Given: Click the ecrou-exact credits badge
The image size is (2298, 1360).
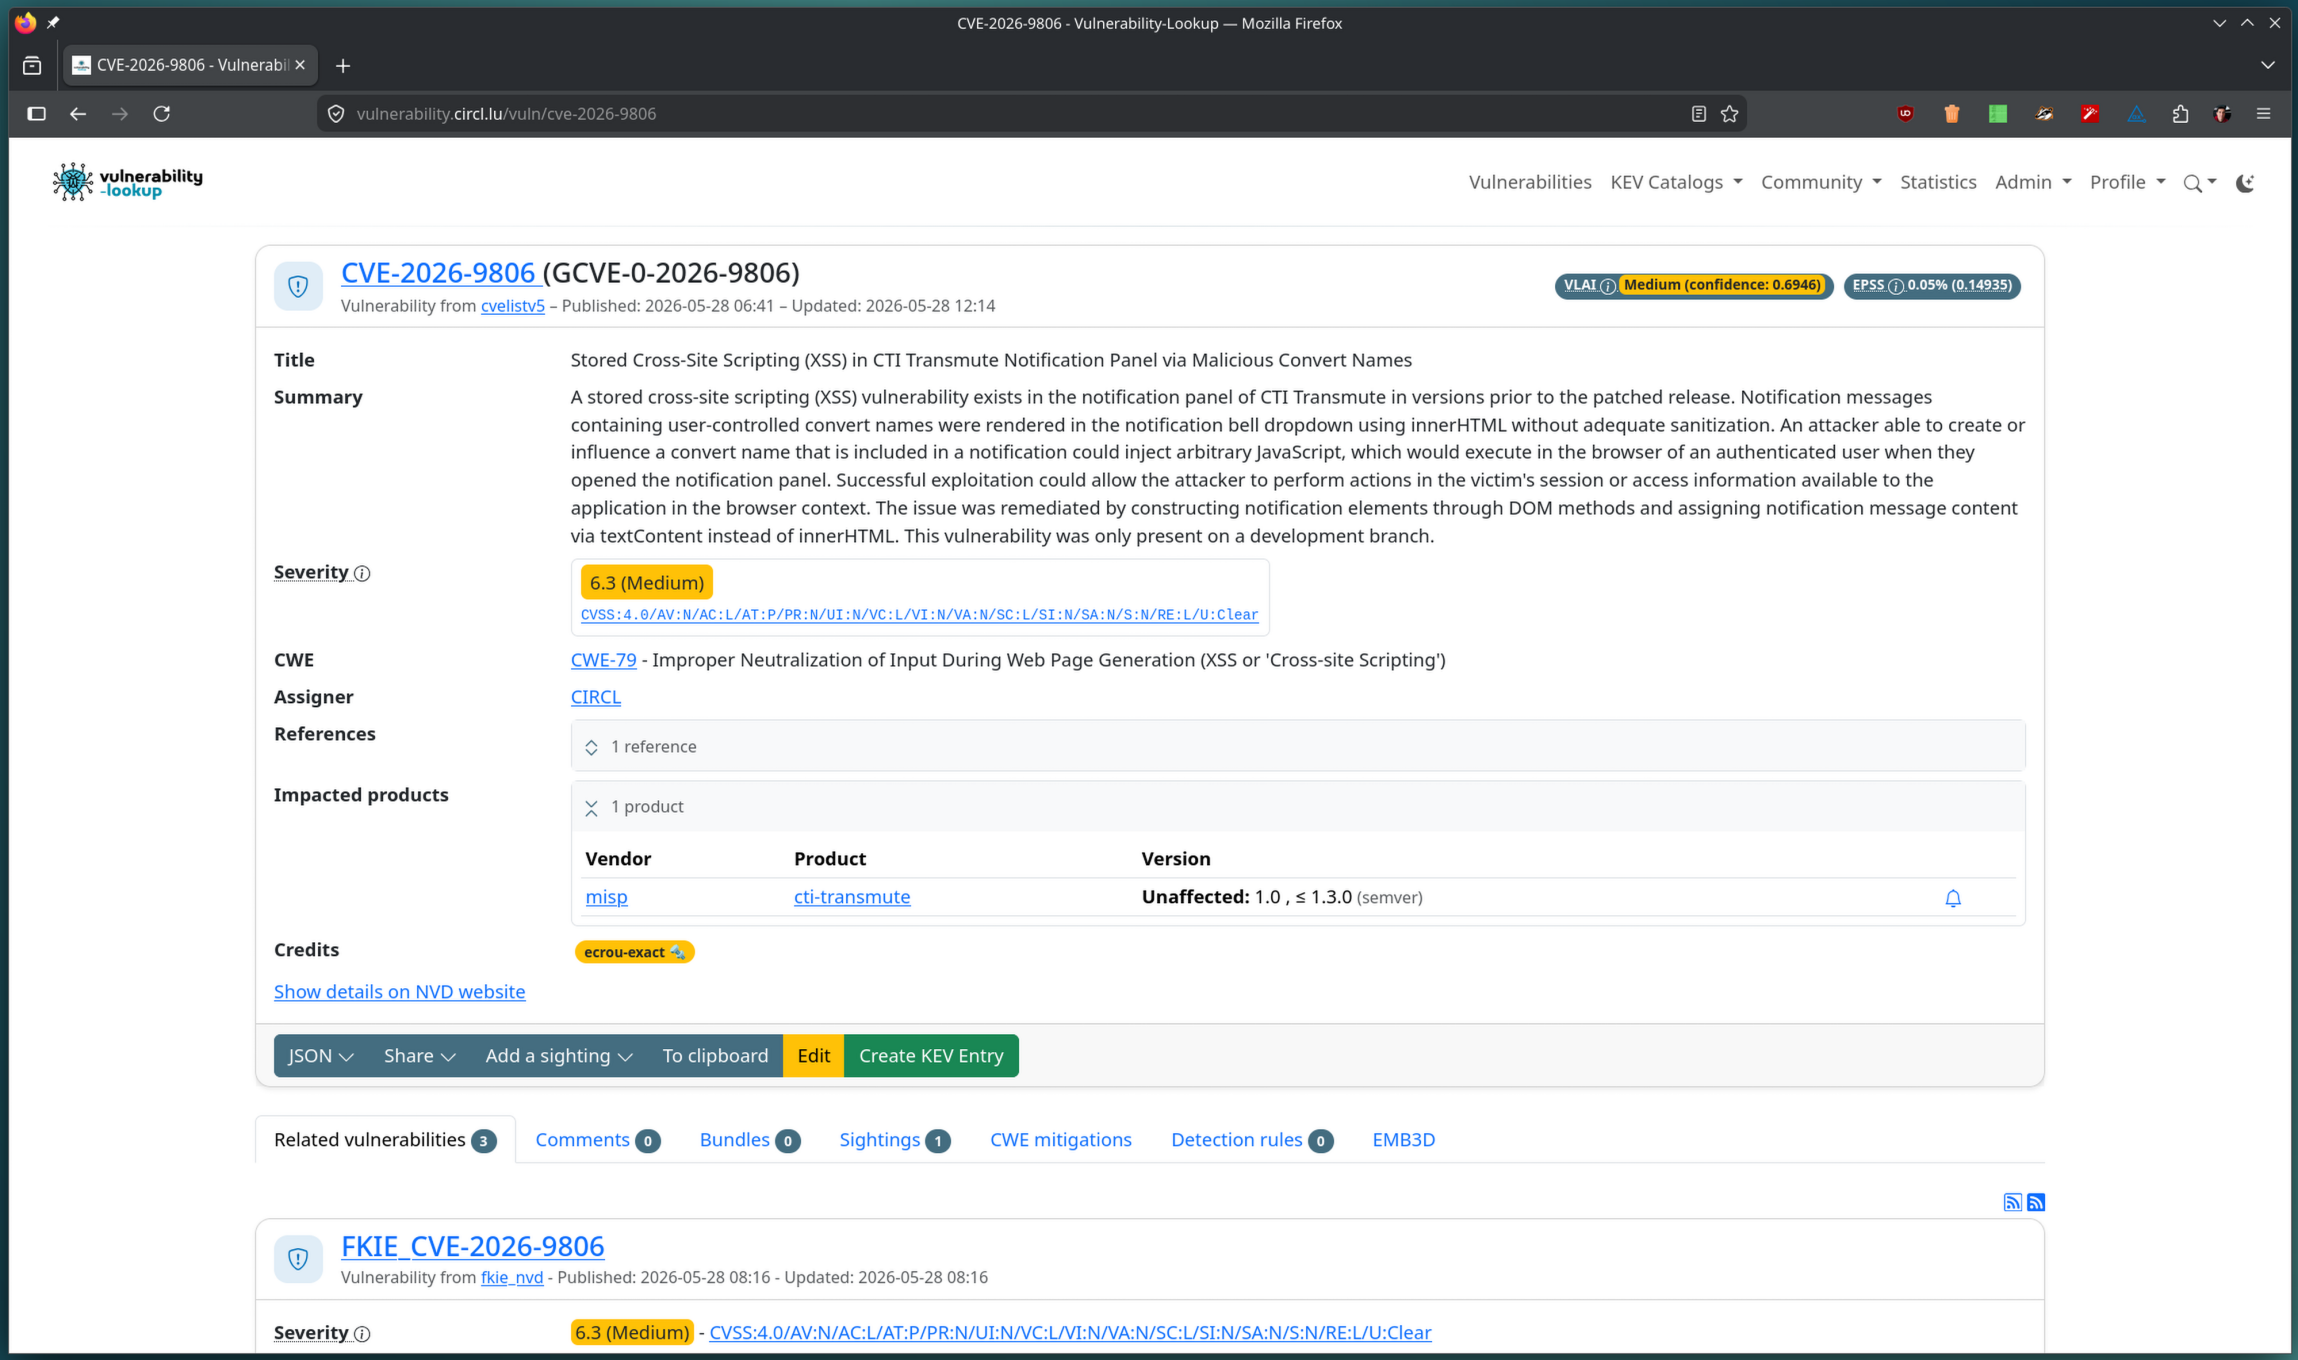Looking at the screenshot, I should tap(634, 952).
